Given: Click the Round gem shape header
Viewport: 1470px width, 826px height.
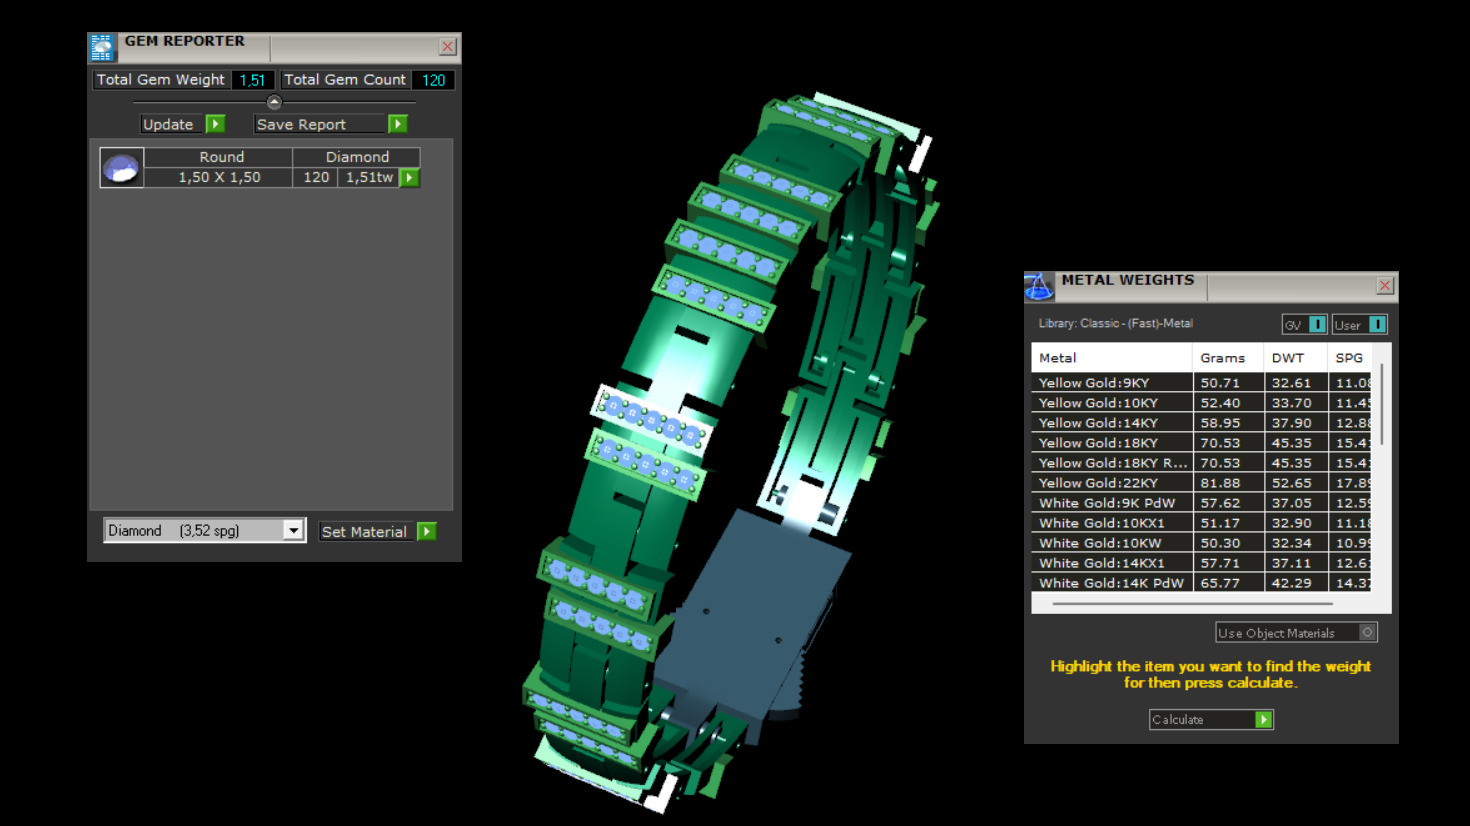Looking at the screenshot, I should tap(219, 157).
